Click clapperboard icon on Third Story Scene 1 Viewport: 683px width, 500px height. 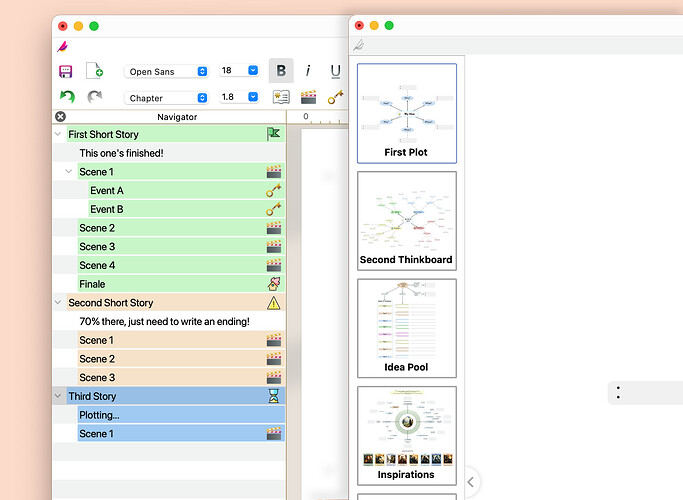[274, 433]
